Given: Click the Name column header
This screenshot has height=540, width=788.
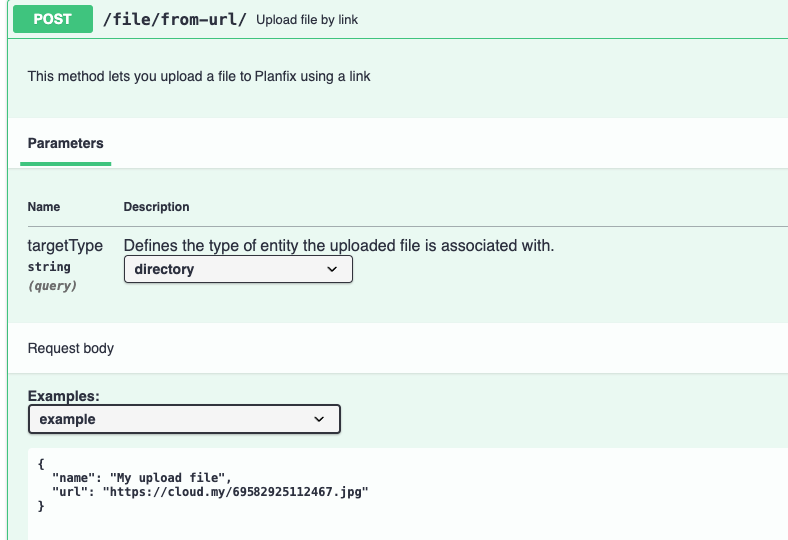Looking at the screenshot, I should (44, 207).
